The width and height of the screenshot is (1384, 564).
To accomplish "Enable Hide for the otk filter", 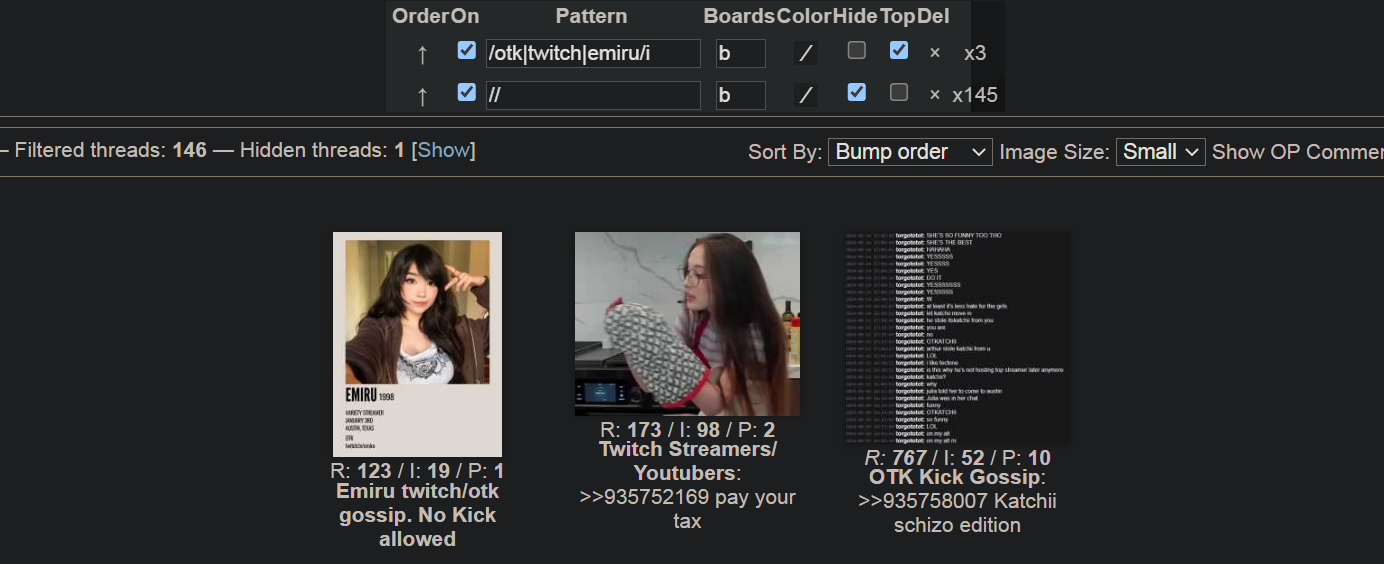I will 857,50.
